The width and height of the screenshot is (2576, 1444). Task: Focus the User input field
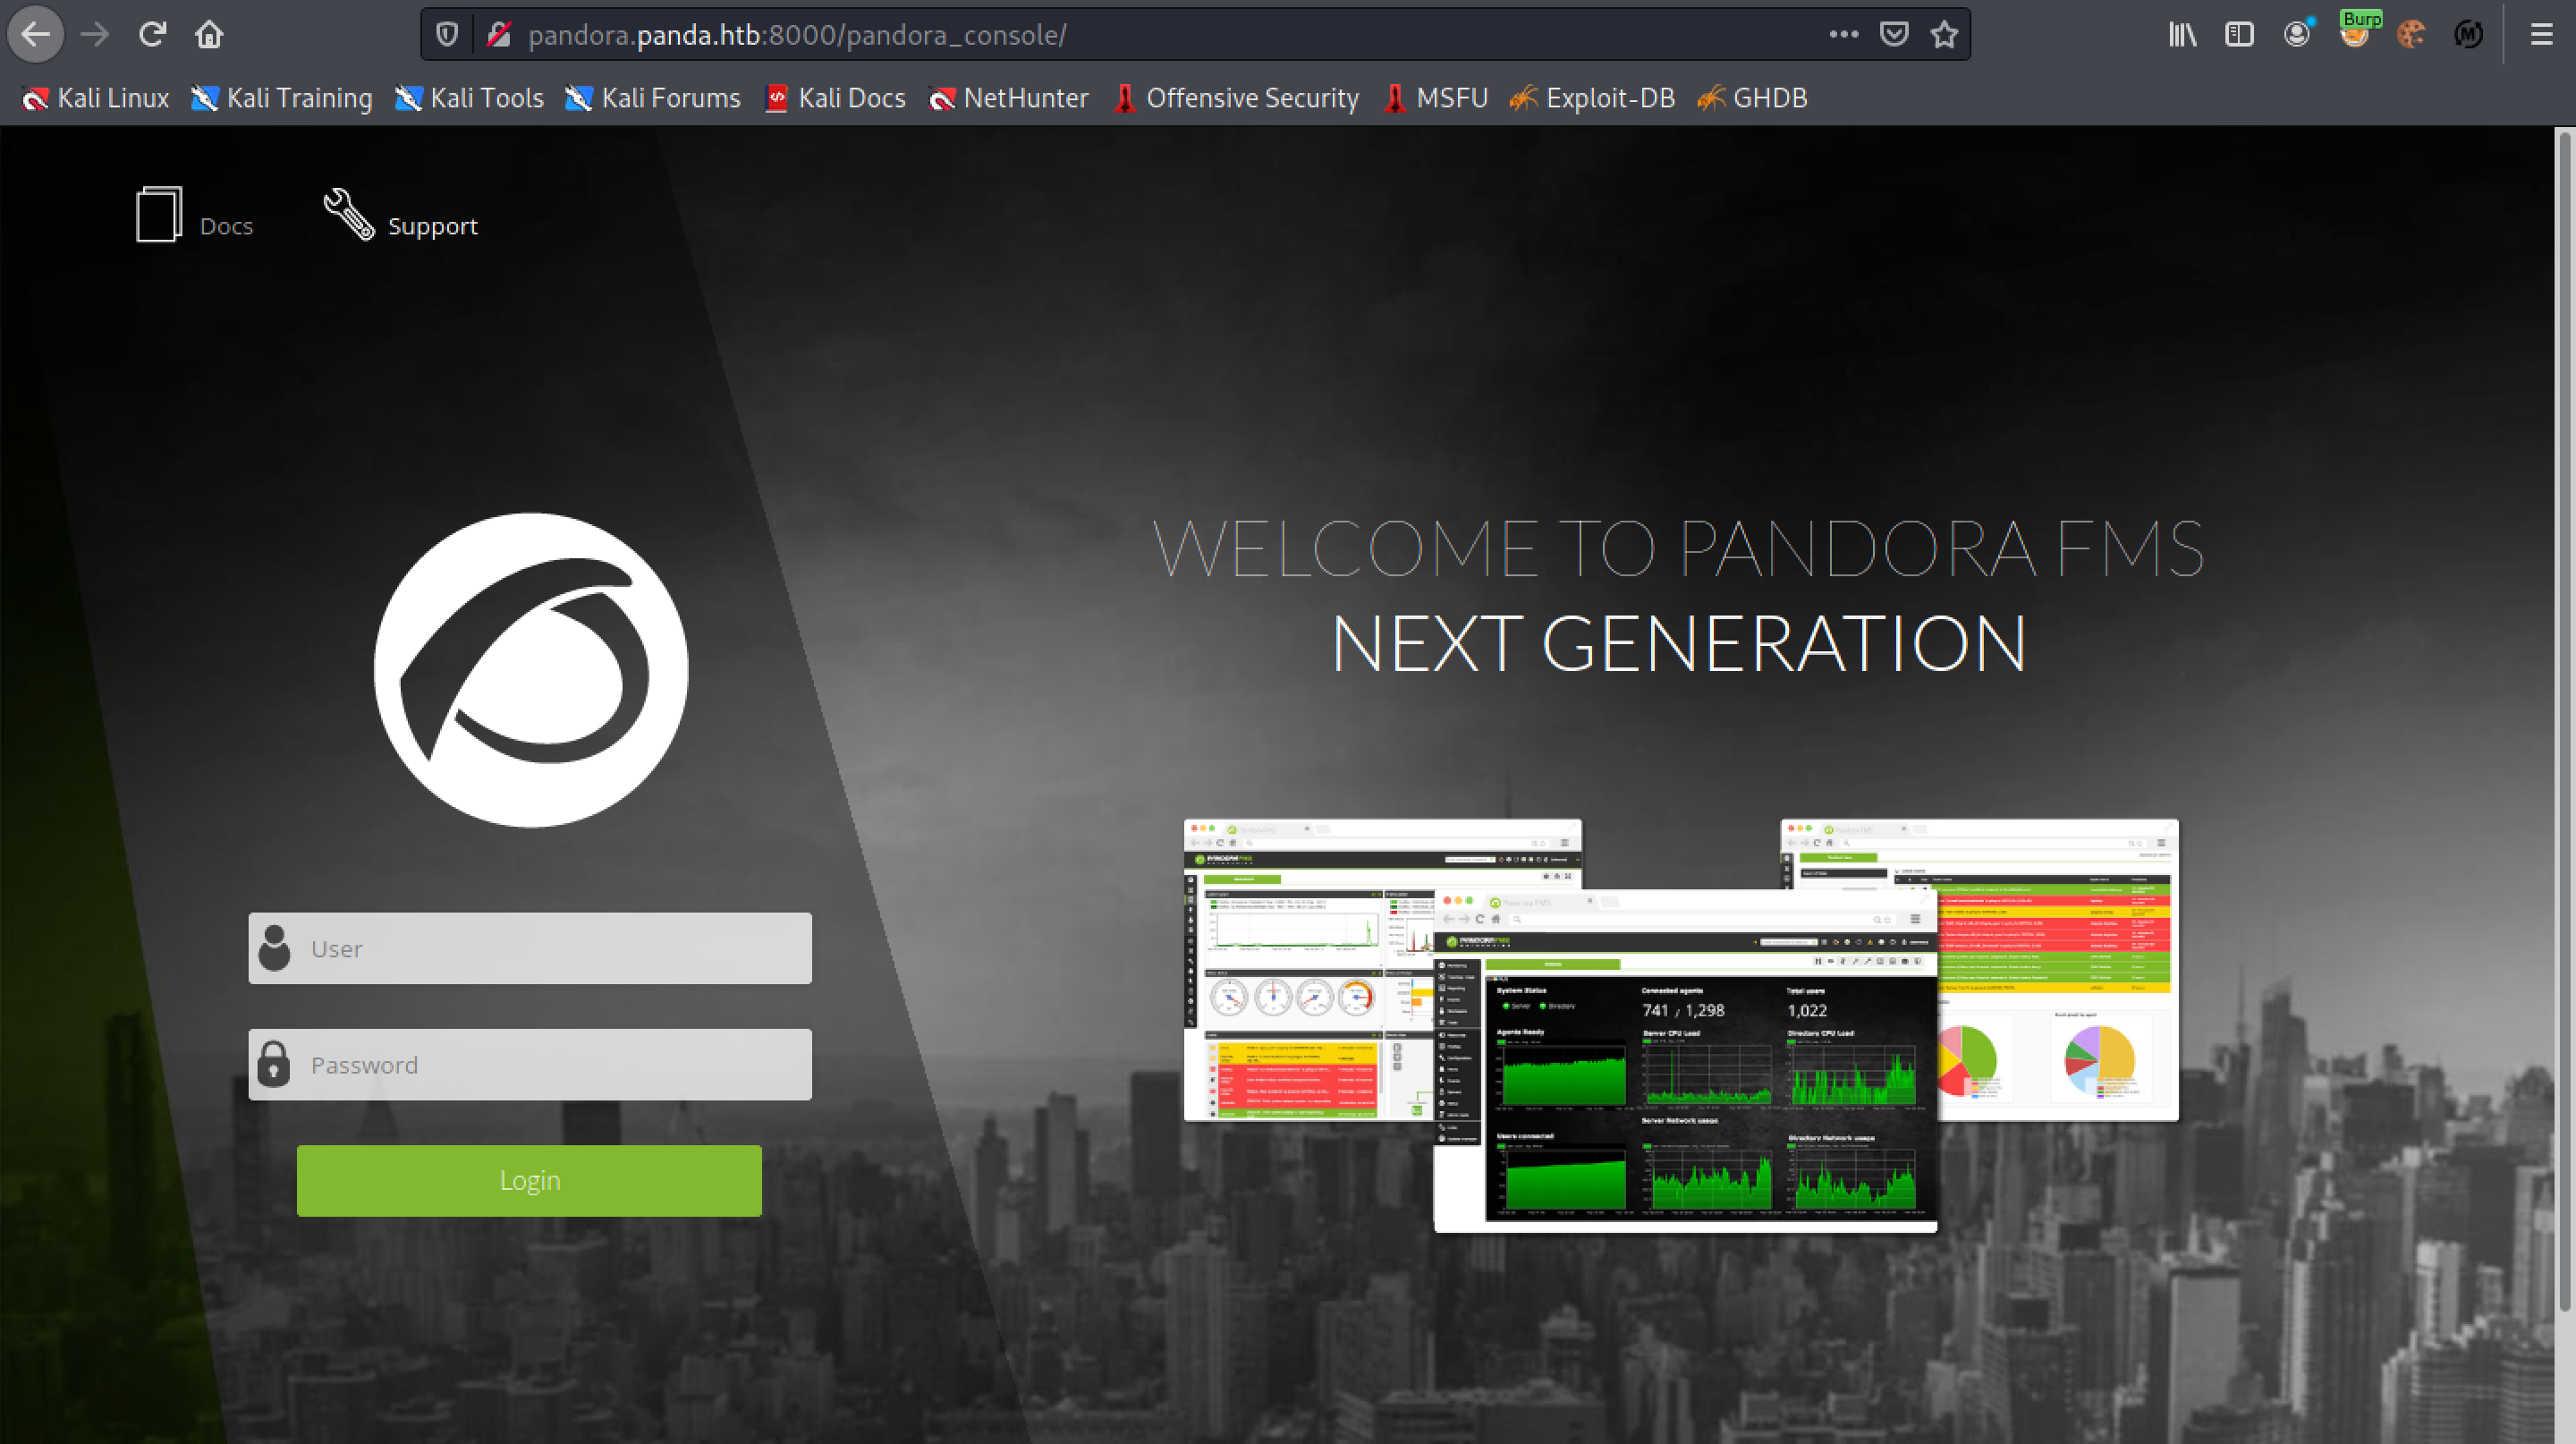click(x=530, y=948)
